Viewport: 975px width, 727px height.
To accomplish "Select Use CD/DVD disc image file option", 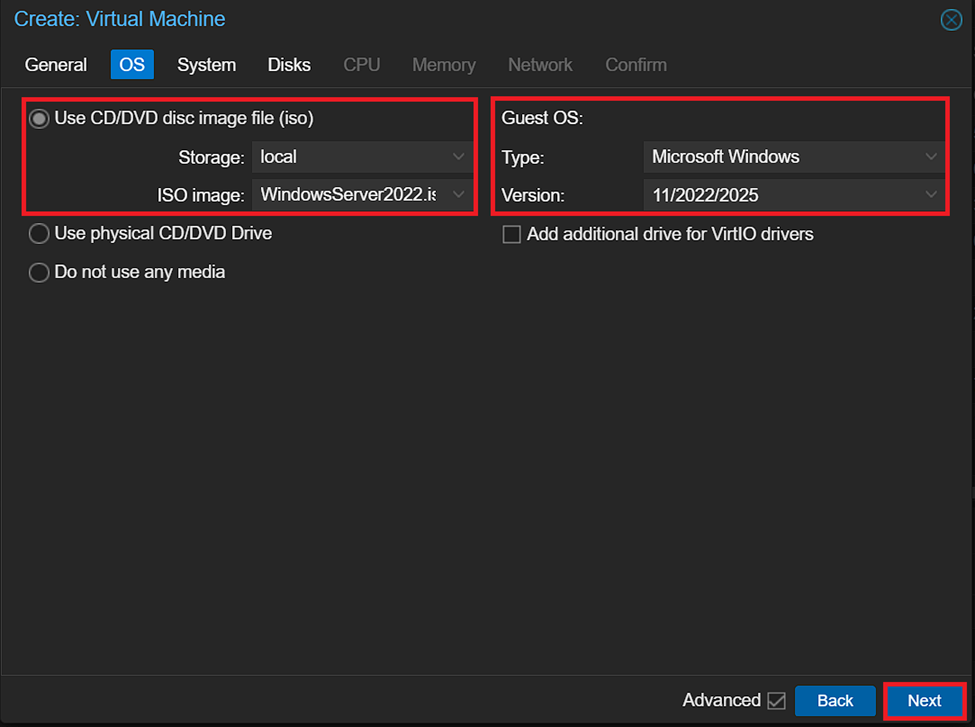I will pyautogui.click(x=39, y=119).
